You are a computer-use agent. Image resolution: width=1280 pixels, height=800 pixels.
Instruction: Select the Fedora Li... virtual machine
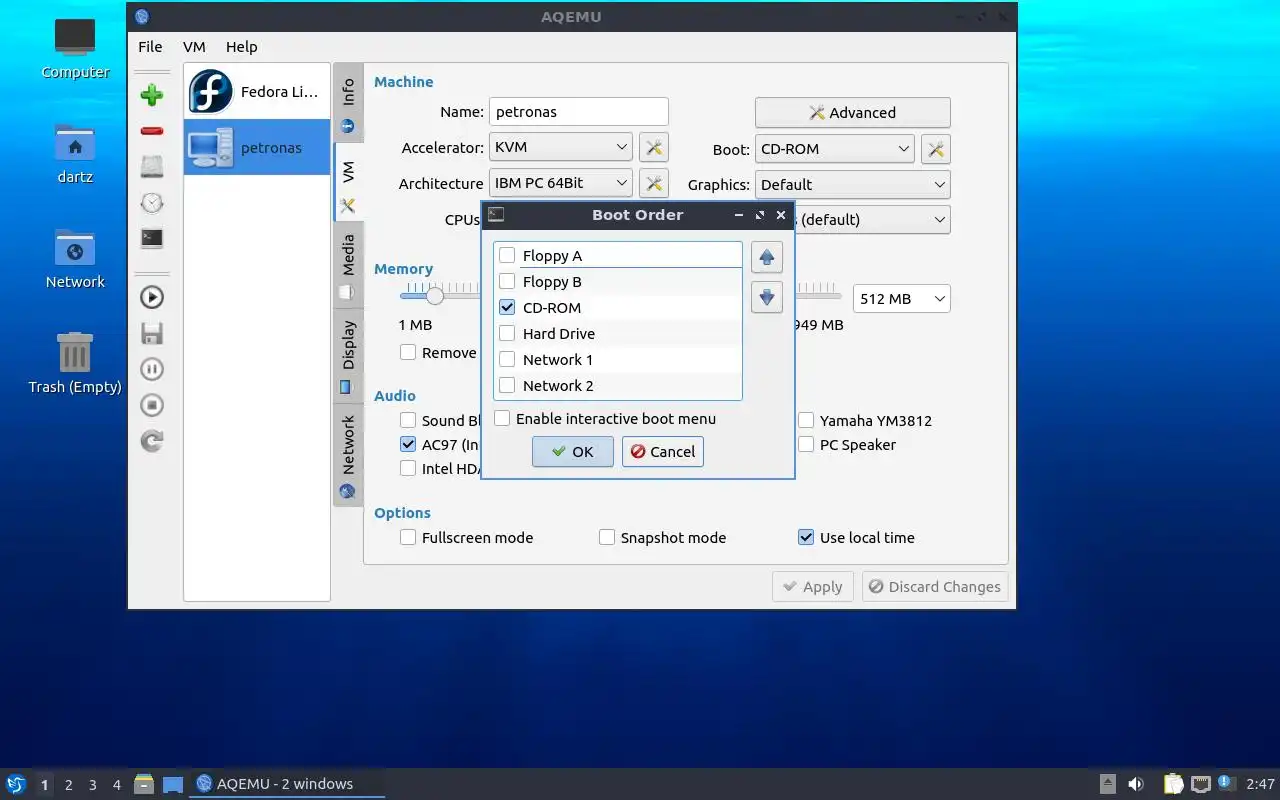(x=257, y=92)
